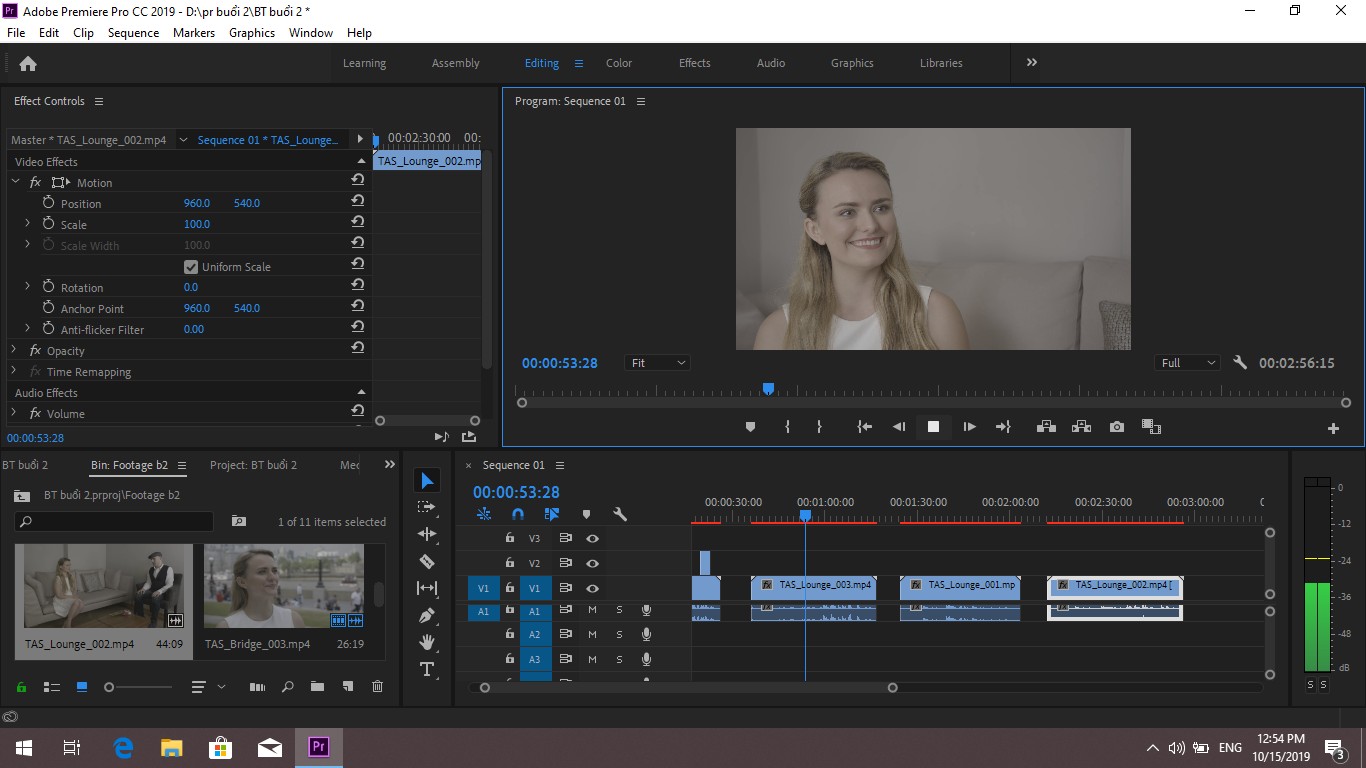
Task: Select the TAS_Bridge_003.mp4 thumbnail
Action: click(x=284, y=587)
